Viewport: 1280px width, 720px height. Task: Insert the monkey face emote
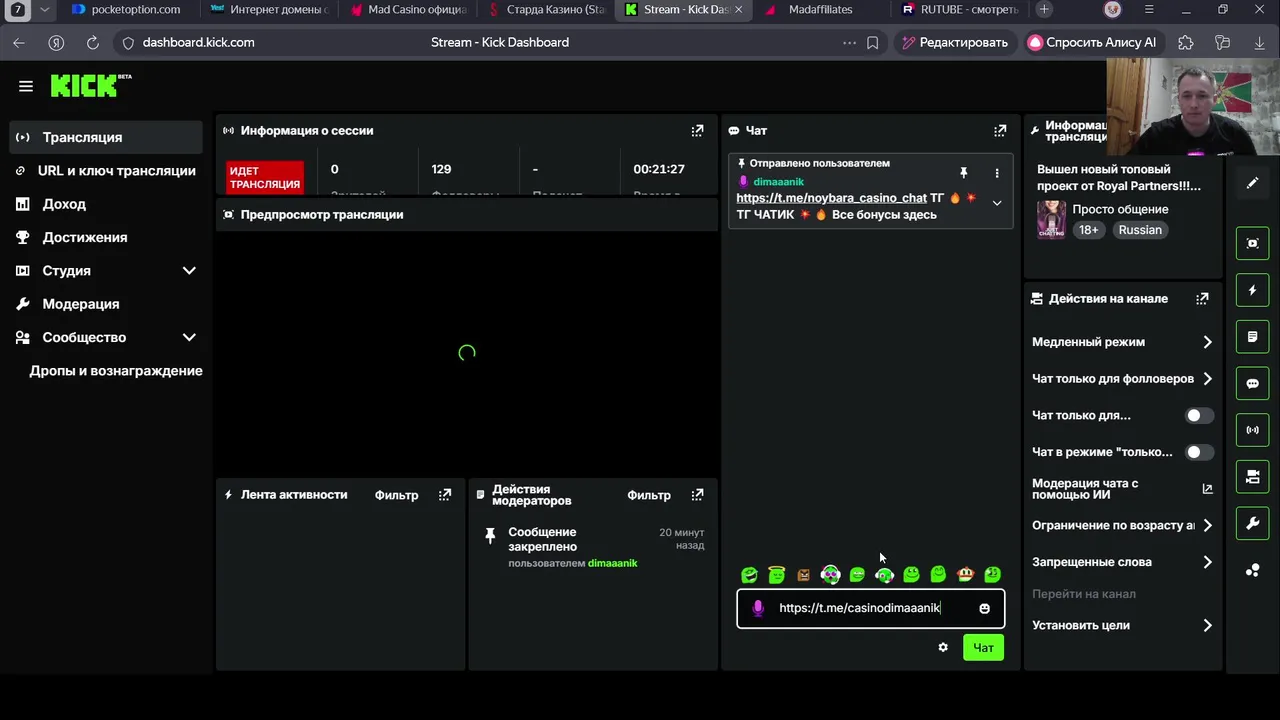(965, 575)
